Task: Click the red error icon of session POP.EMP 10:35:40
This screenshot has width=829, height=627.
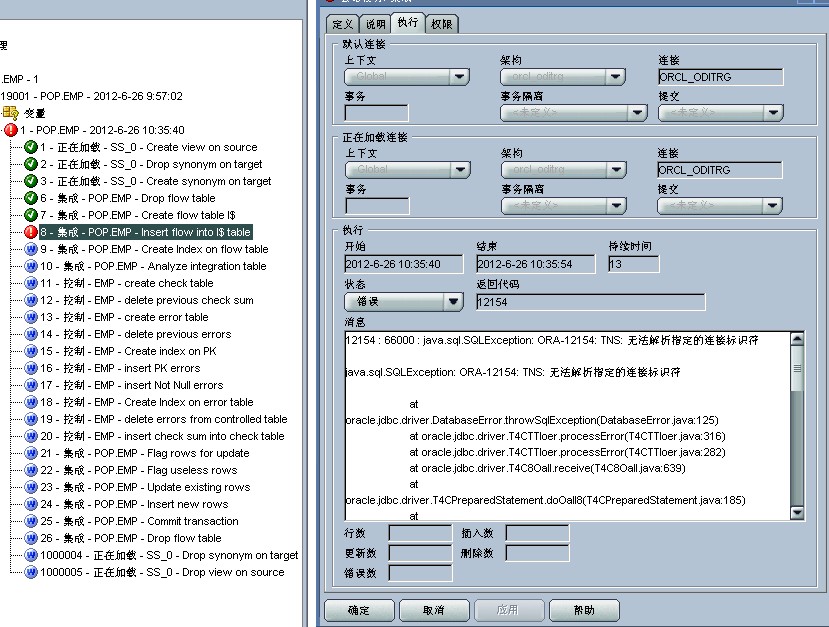Action: [x=11, y=130]
